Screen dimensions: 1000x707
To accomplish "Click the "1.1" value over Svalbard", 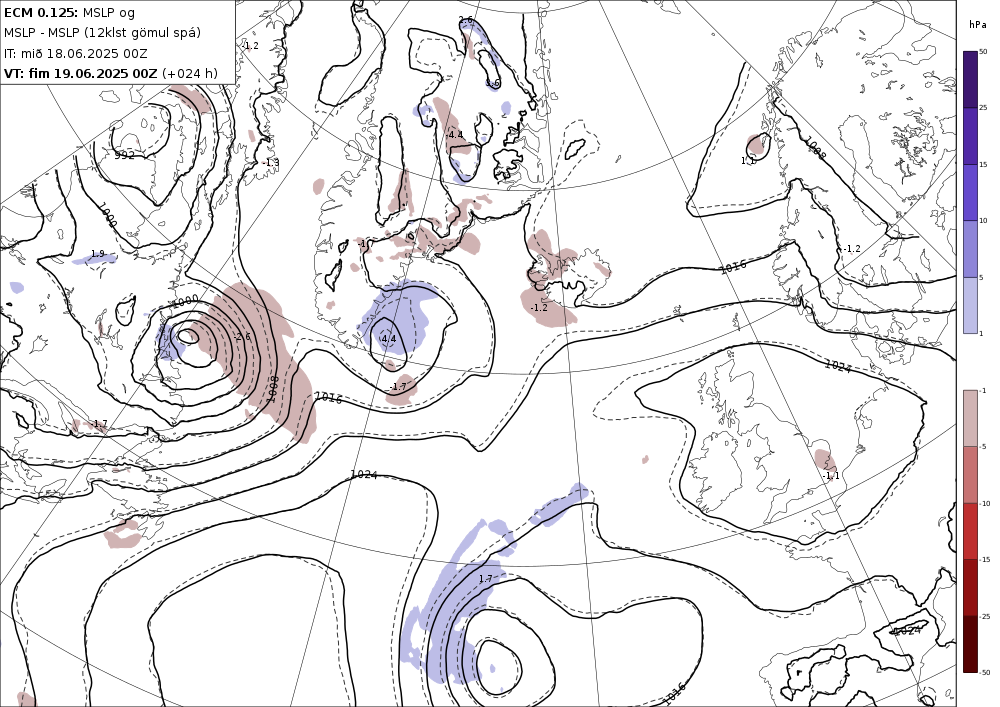I will pos(748,161).
